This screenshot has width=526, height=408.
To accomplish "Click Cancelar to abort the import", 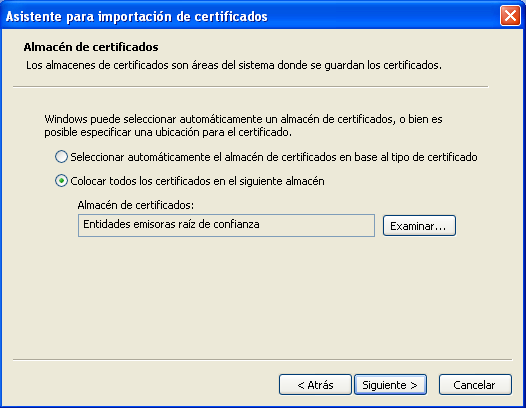I will tap(475, 385).
